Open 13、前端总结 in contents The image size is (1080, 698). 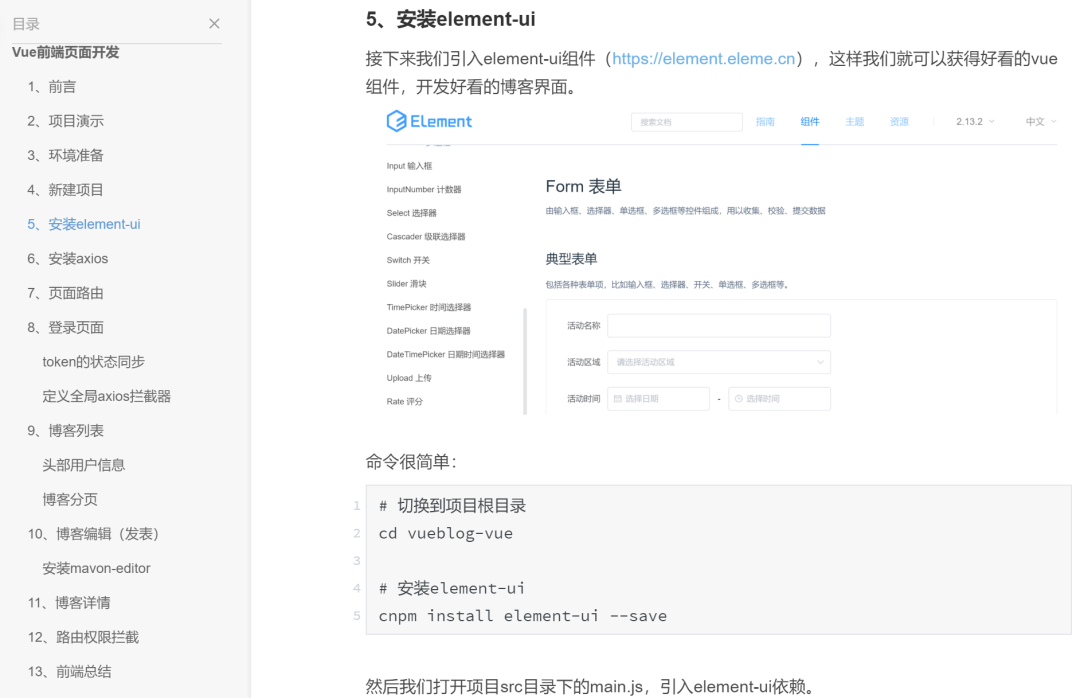69,673
